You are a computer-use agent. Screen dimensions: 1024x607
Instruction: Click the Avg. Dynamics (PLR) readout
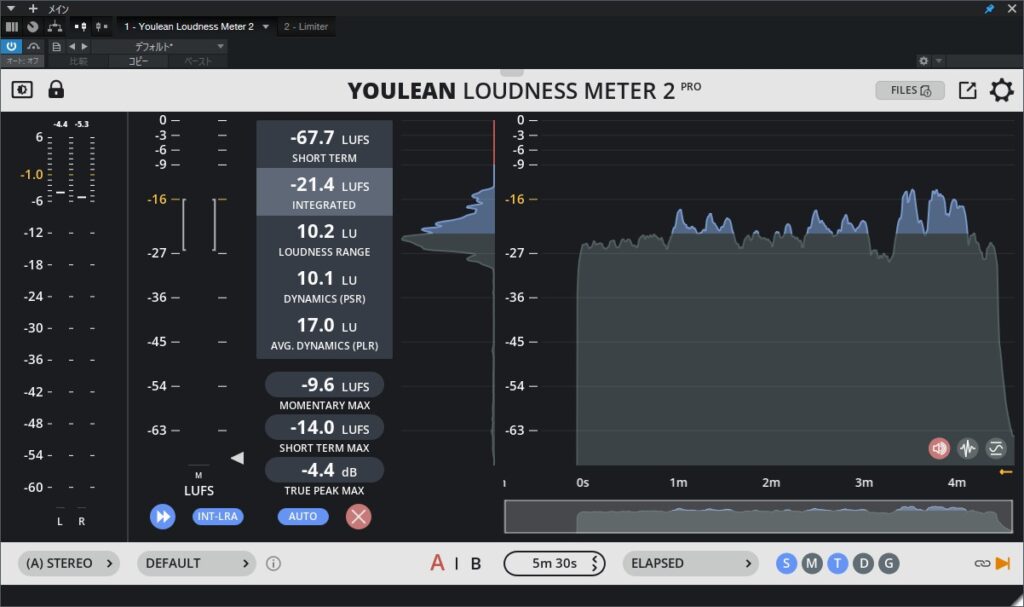pos(325,333)
